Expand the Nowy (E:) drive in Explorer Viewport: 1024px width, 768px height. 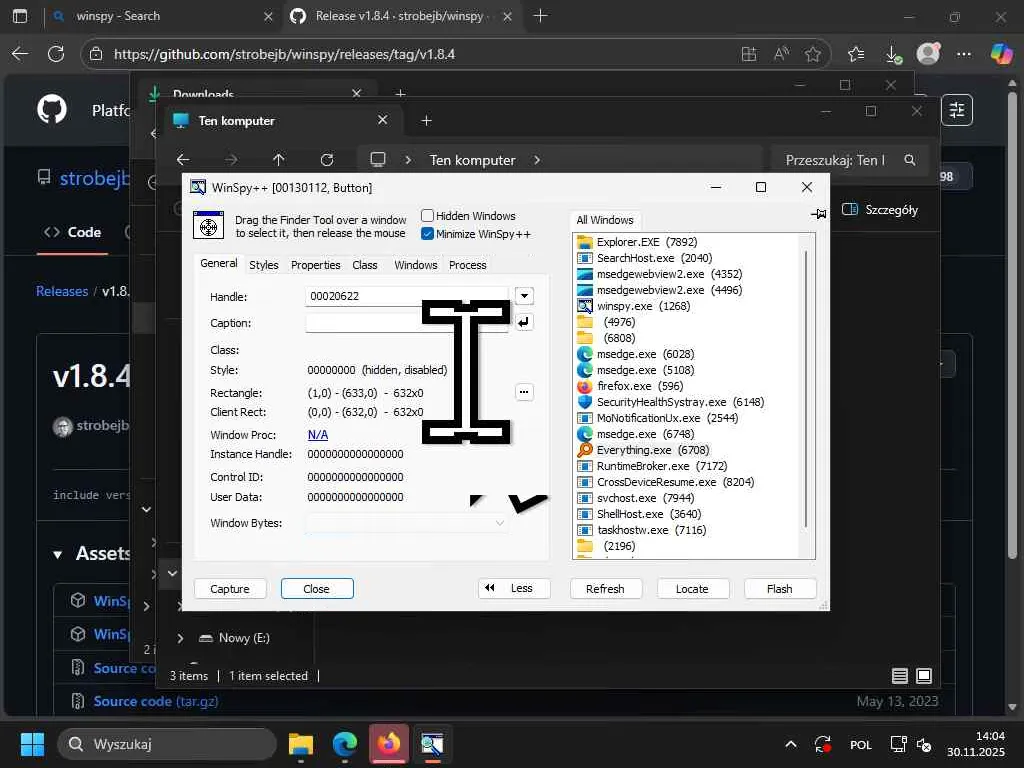click(x=180, y=638)
